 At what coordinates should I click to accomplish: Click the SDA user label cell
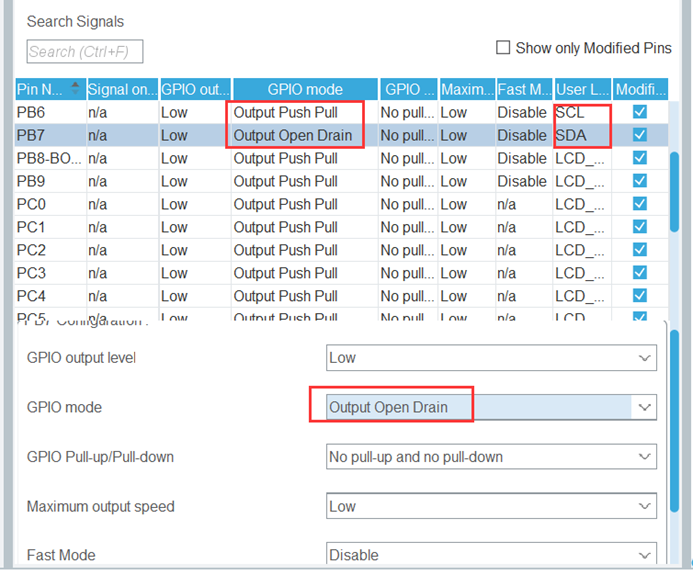click(x=581, y=135)
